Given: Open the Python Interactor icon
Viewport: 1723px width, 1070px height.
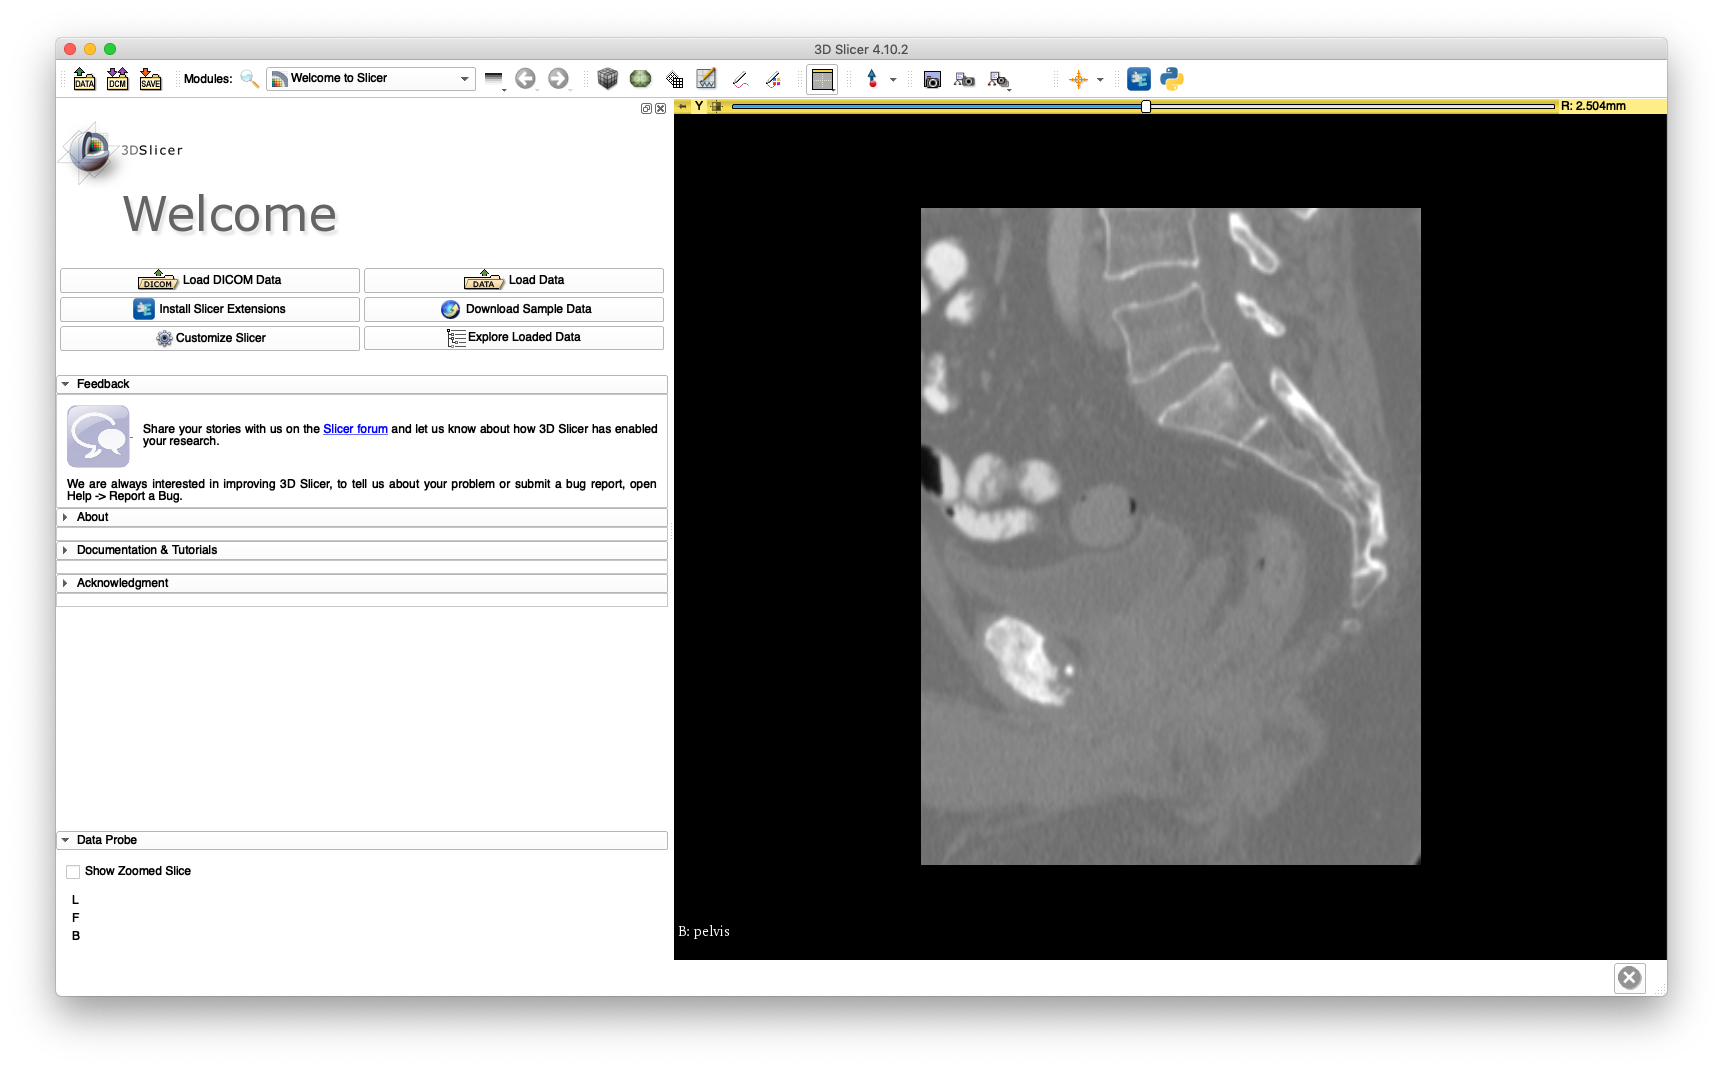Looking at the screenshot, I should pyautogui.click(x=1172, y=79).
